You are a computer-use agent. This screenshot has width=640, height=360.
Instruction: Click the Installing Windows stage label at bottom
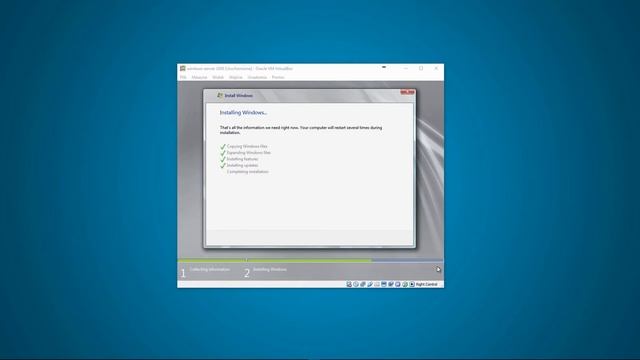coord(270,269)
